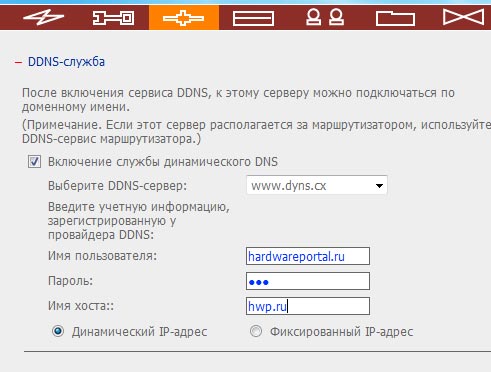Open the bow-tie shaped toolbar icon

(464, 17)
